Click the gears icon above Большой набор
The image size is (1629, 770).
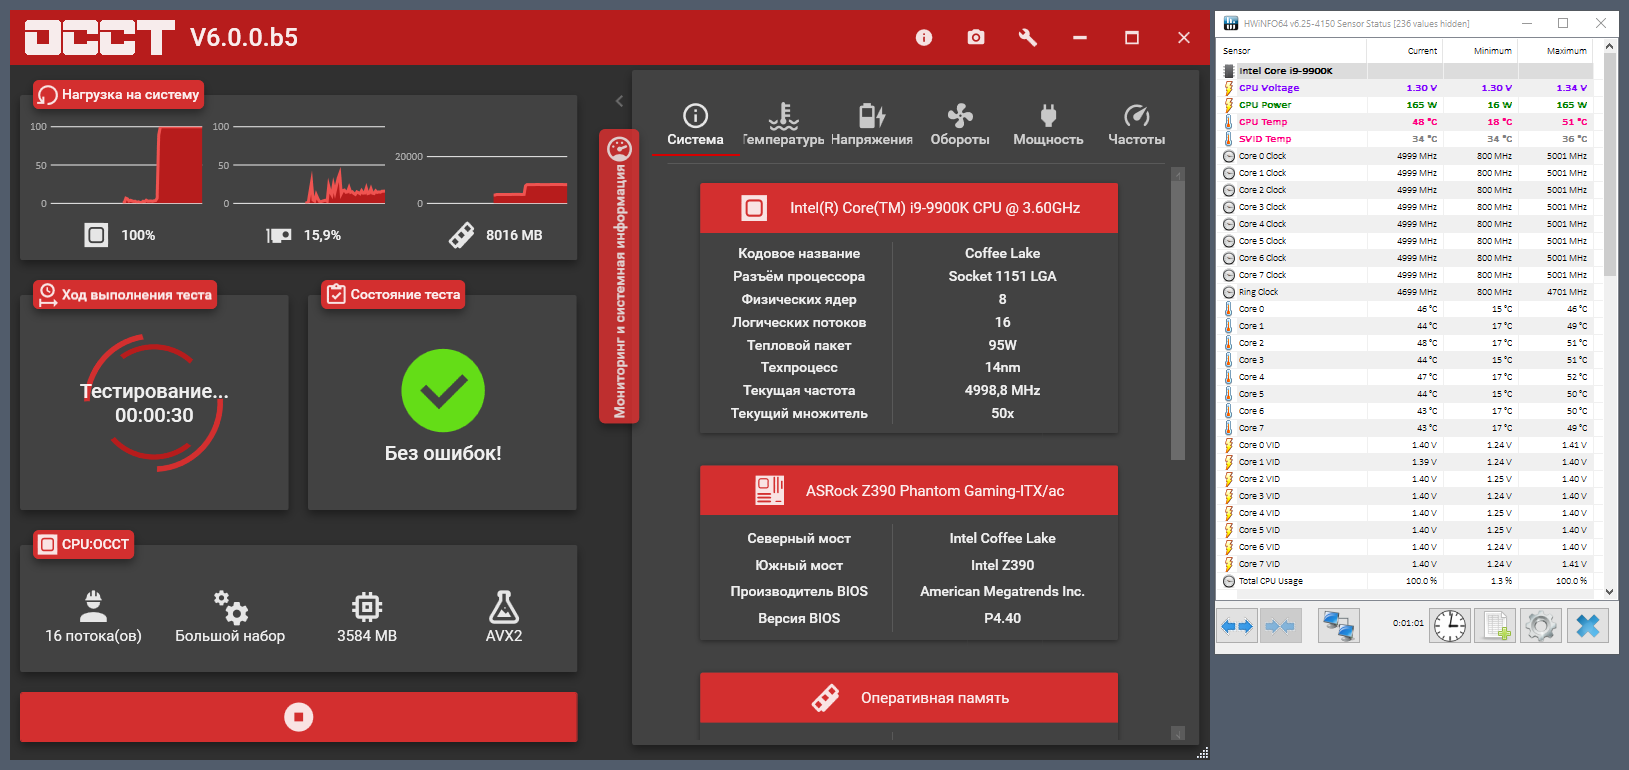[230, 606]
